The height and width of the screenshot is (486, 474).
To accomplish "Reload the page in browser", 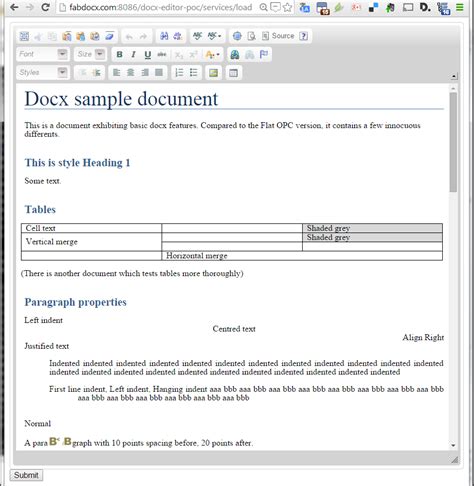I will 45,7.
